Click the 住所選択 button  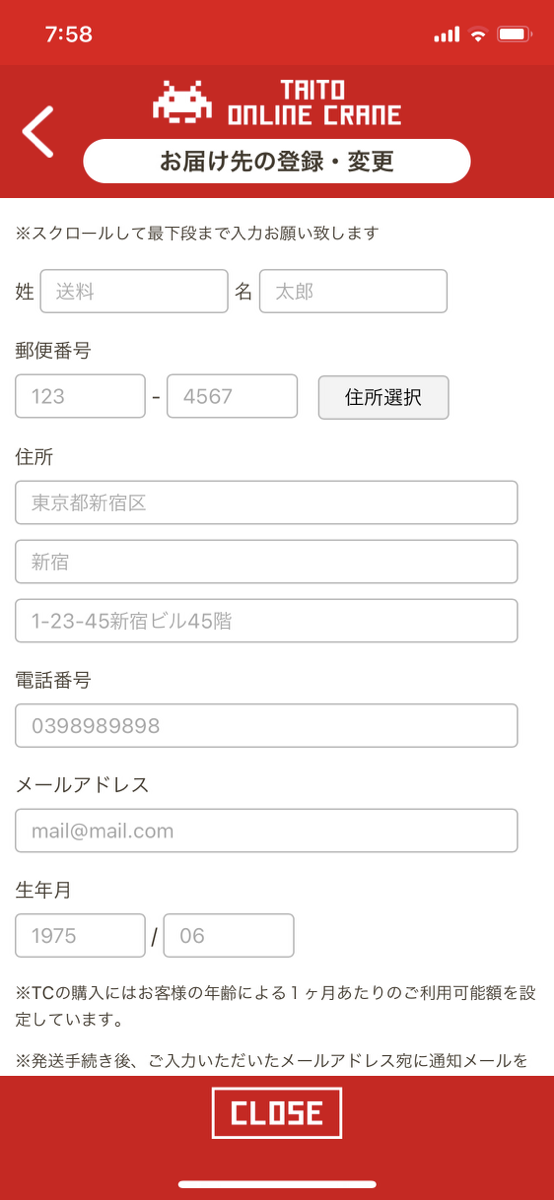(383, 397)
